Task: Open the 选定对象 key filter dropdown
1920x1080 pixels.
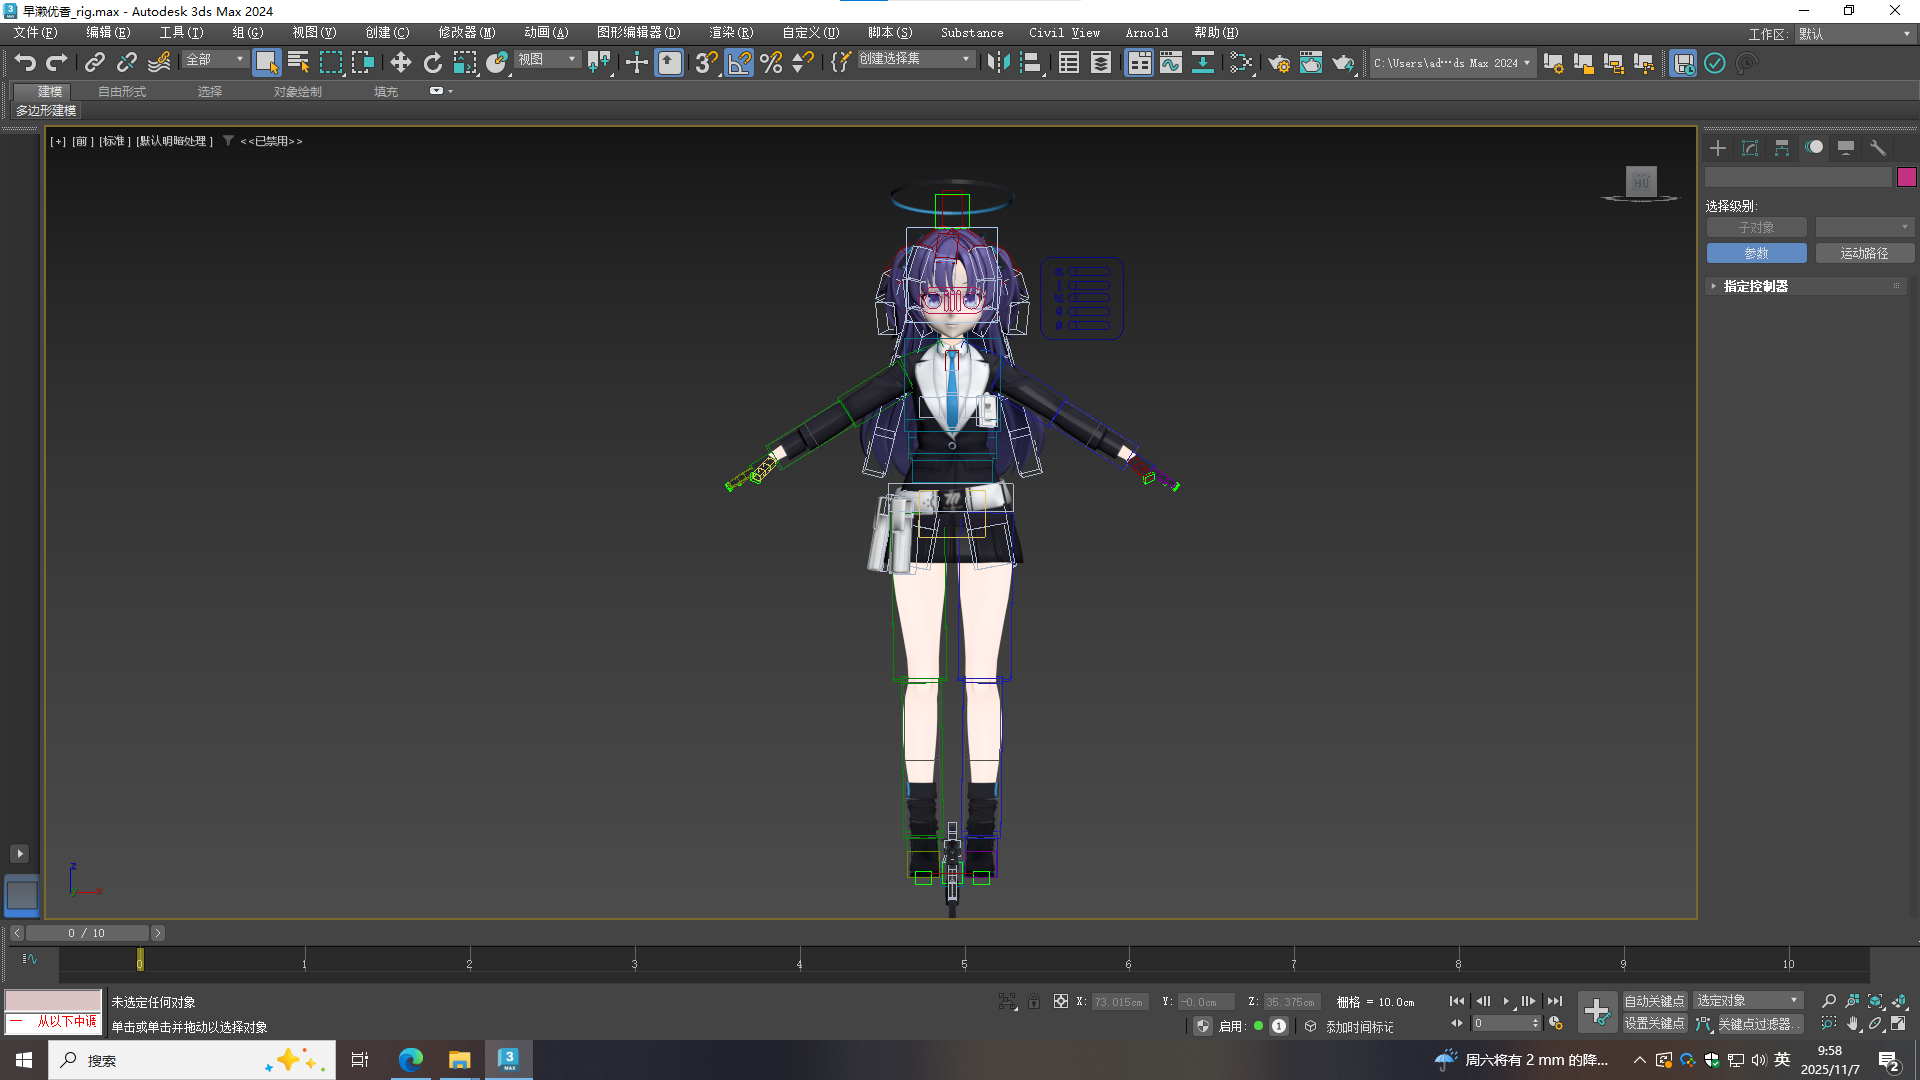Action: point(1747,1001)
